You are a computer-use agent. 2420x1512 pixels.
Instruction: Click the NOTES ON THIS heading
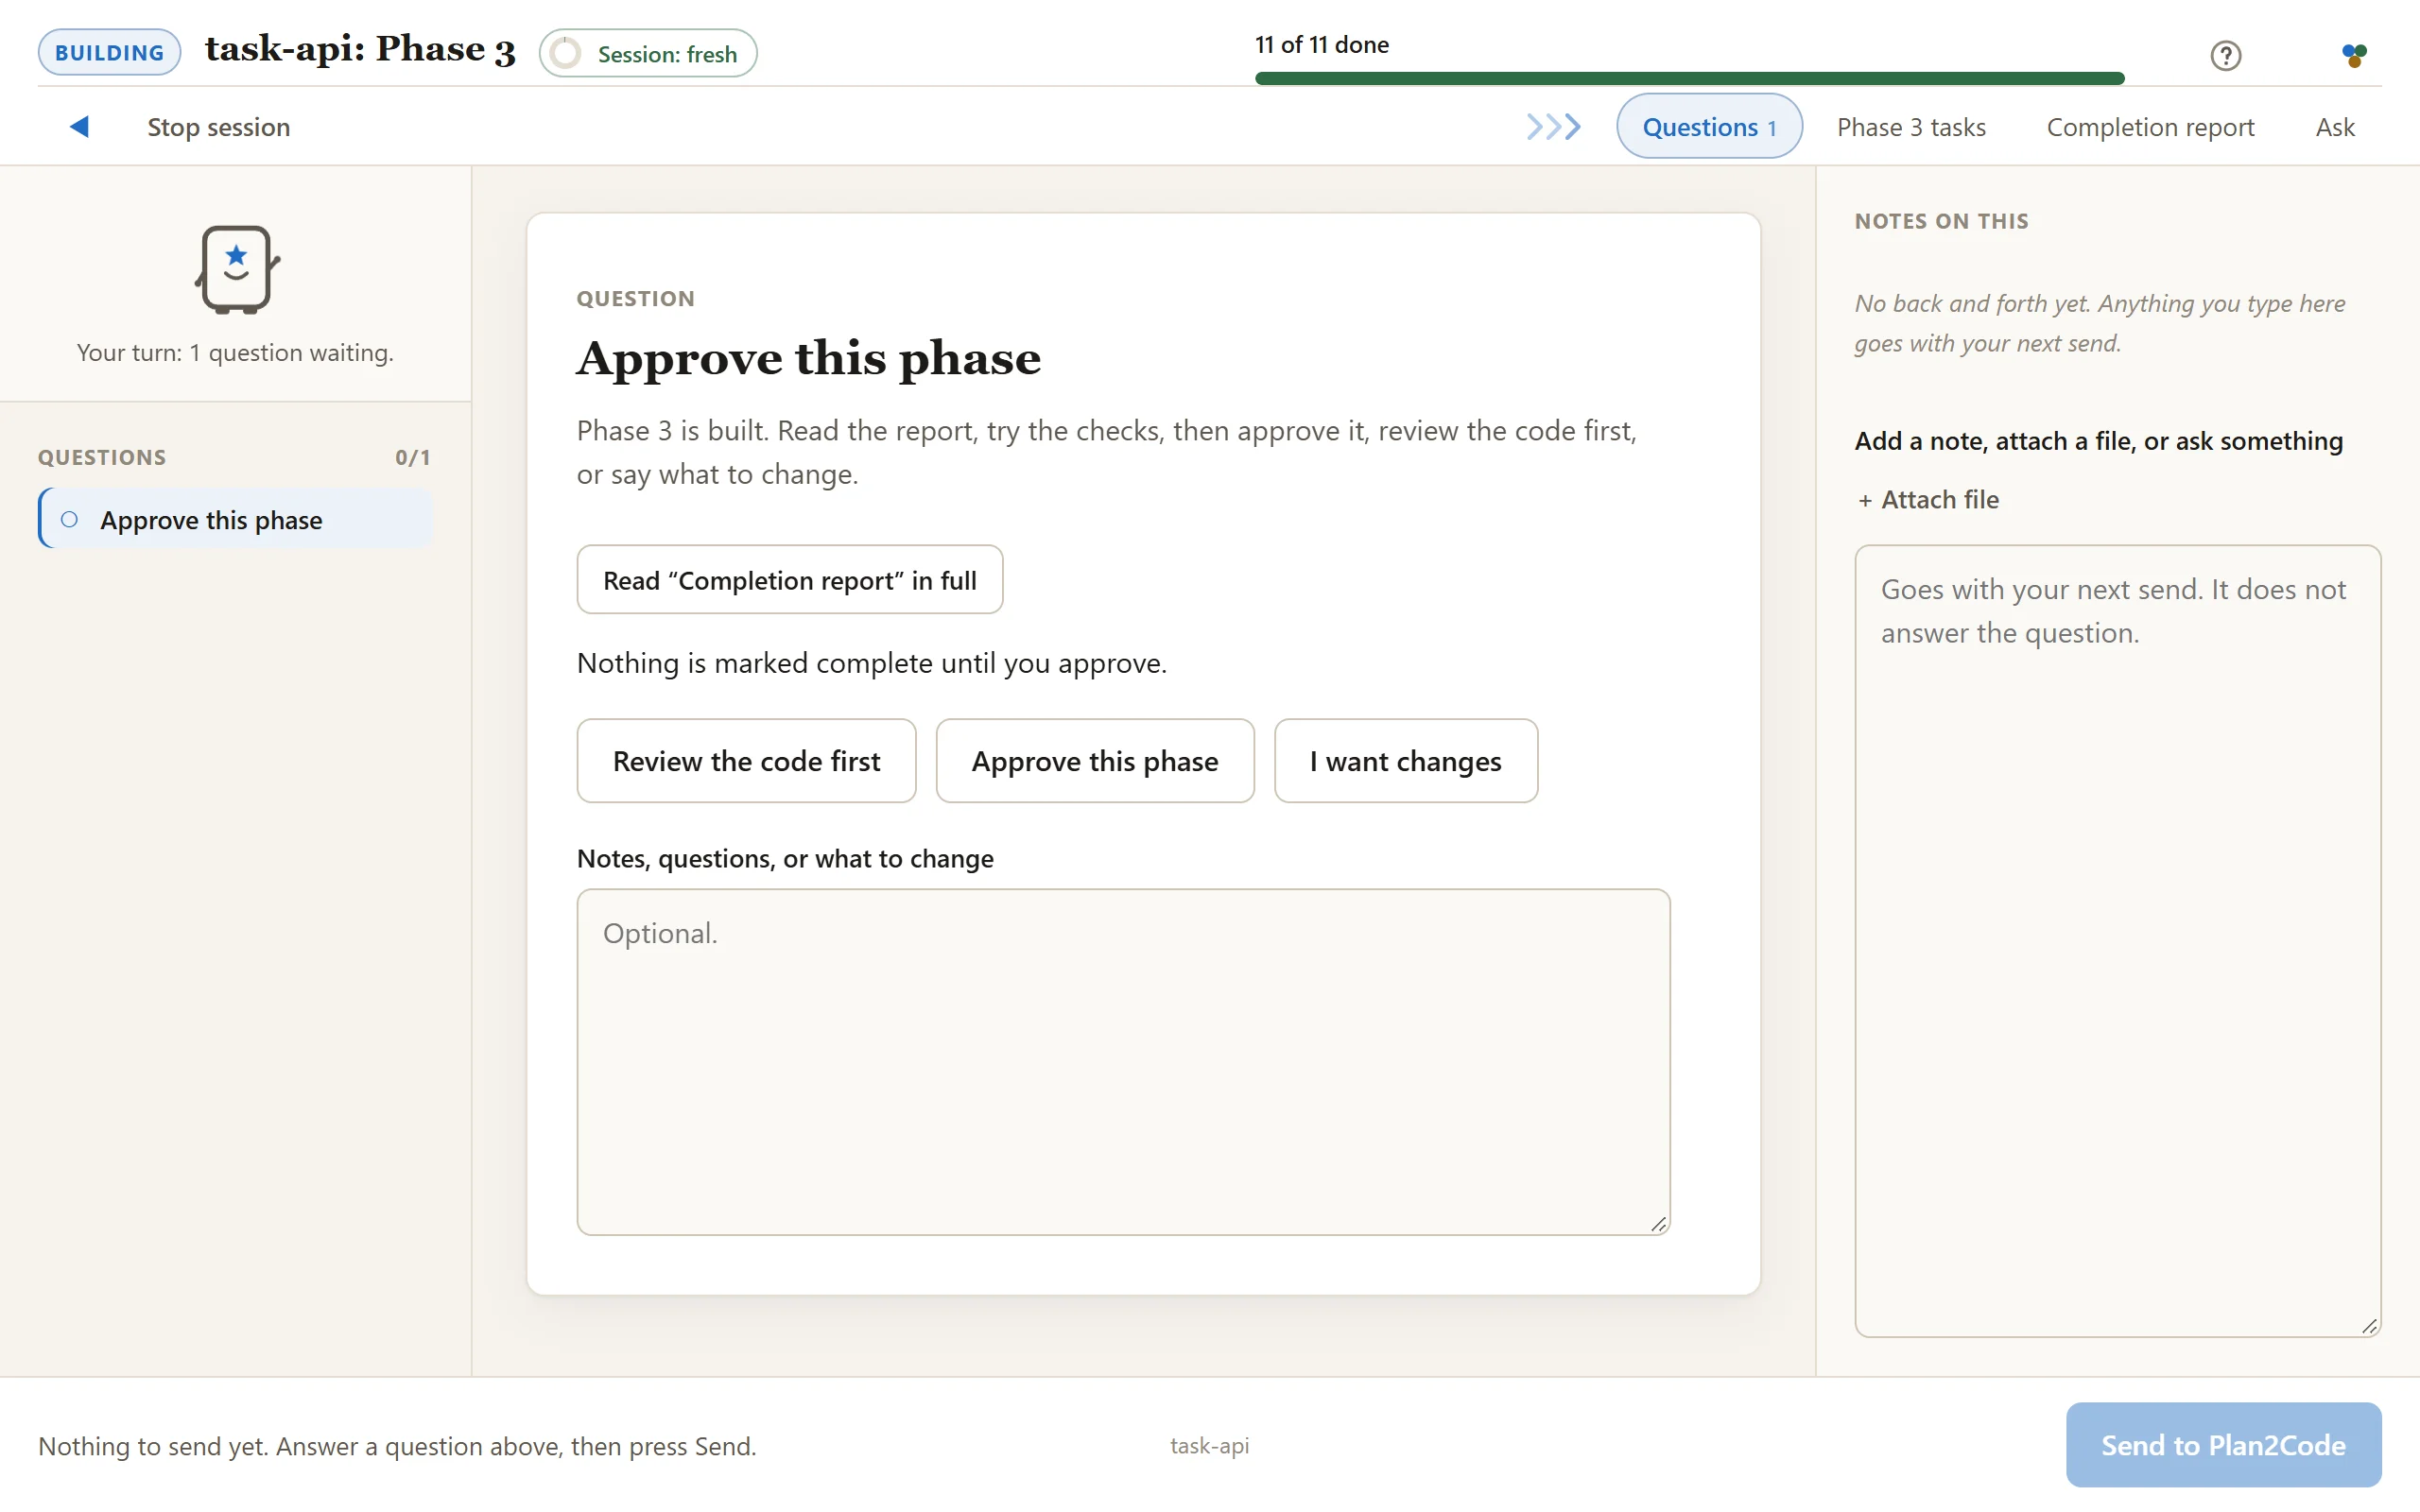pos(1941,221)
